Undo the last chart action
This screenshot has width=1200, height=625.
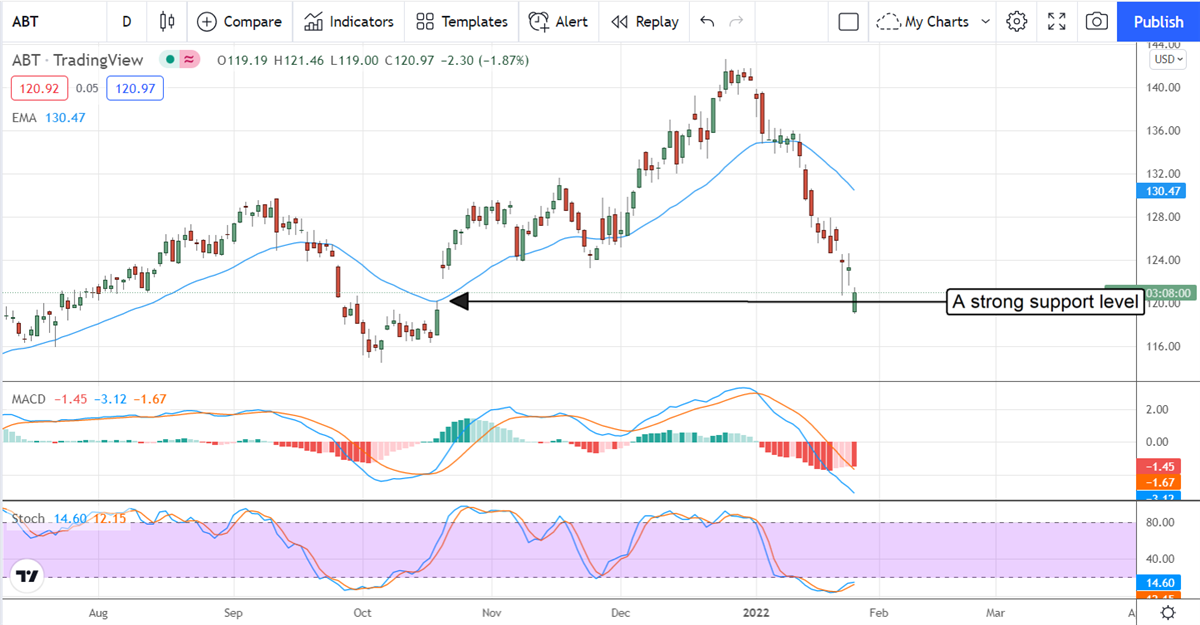point(708,21)
